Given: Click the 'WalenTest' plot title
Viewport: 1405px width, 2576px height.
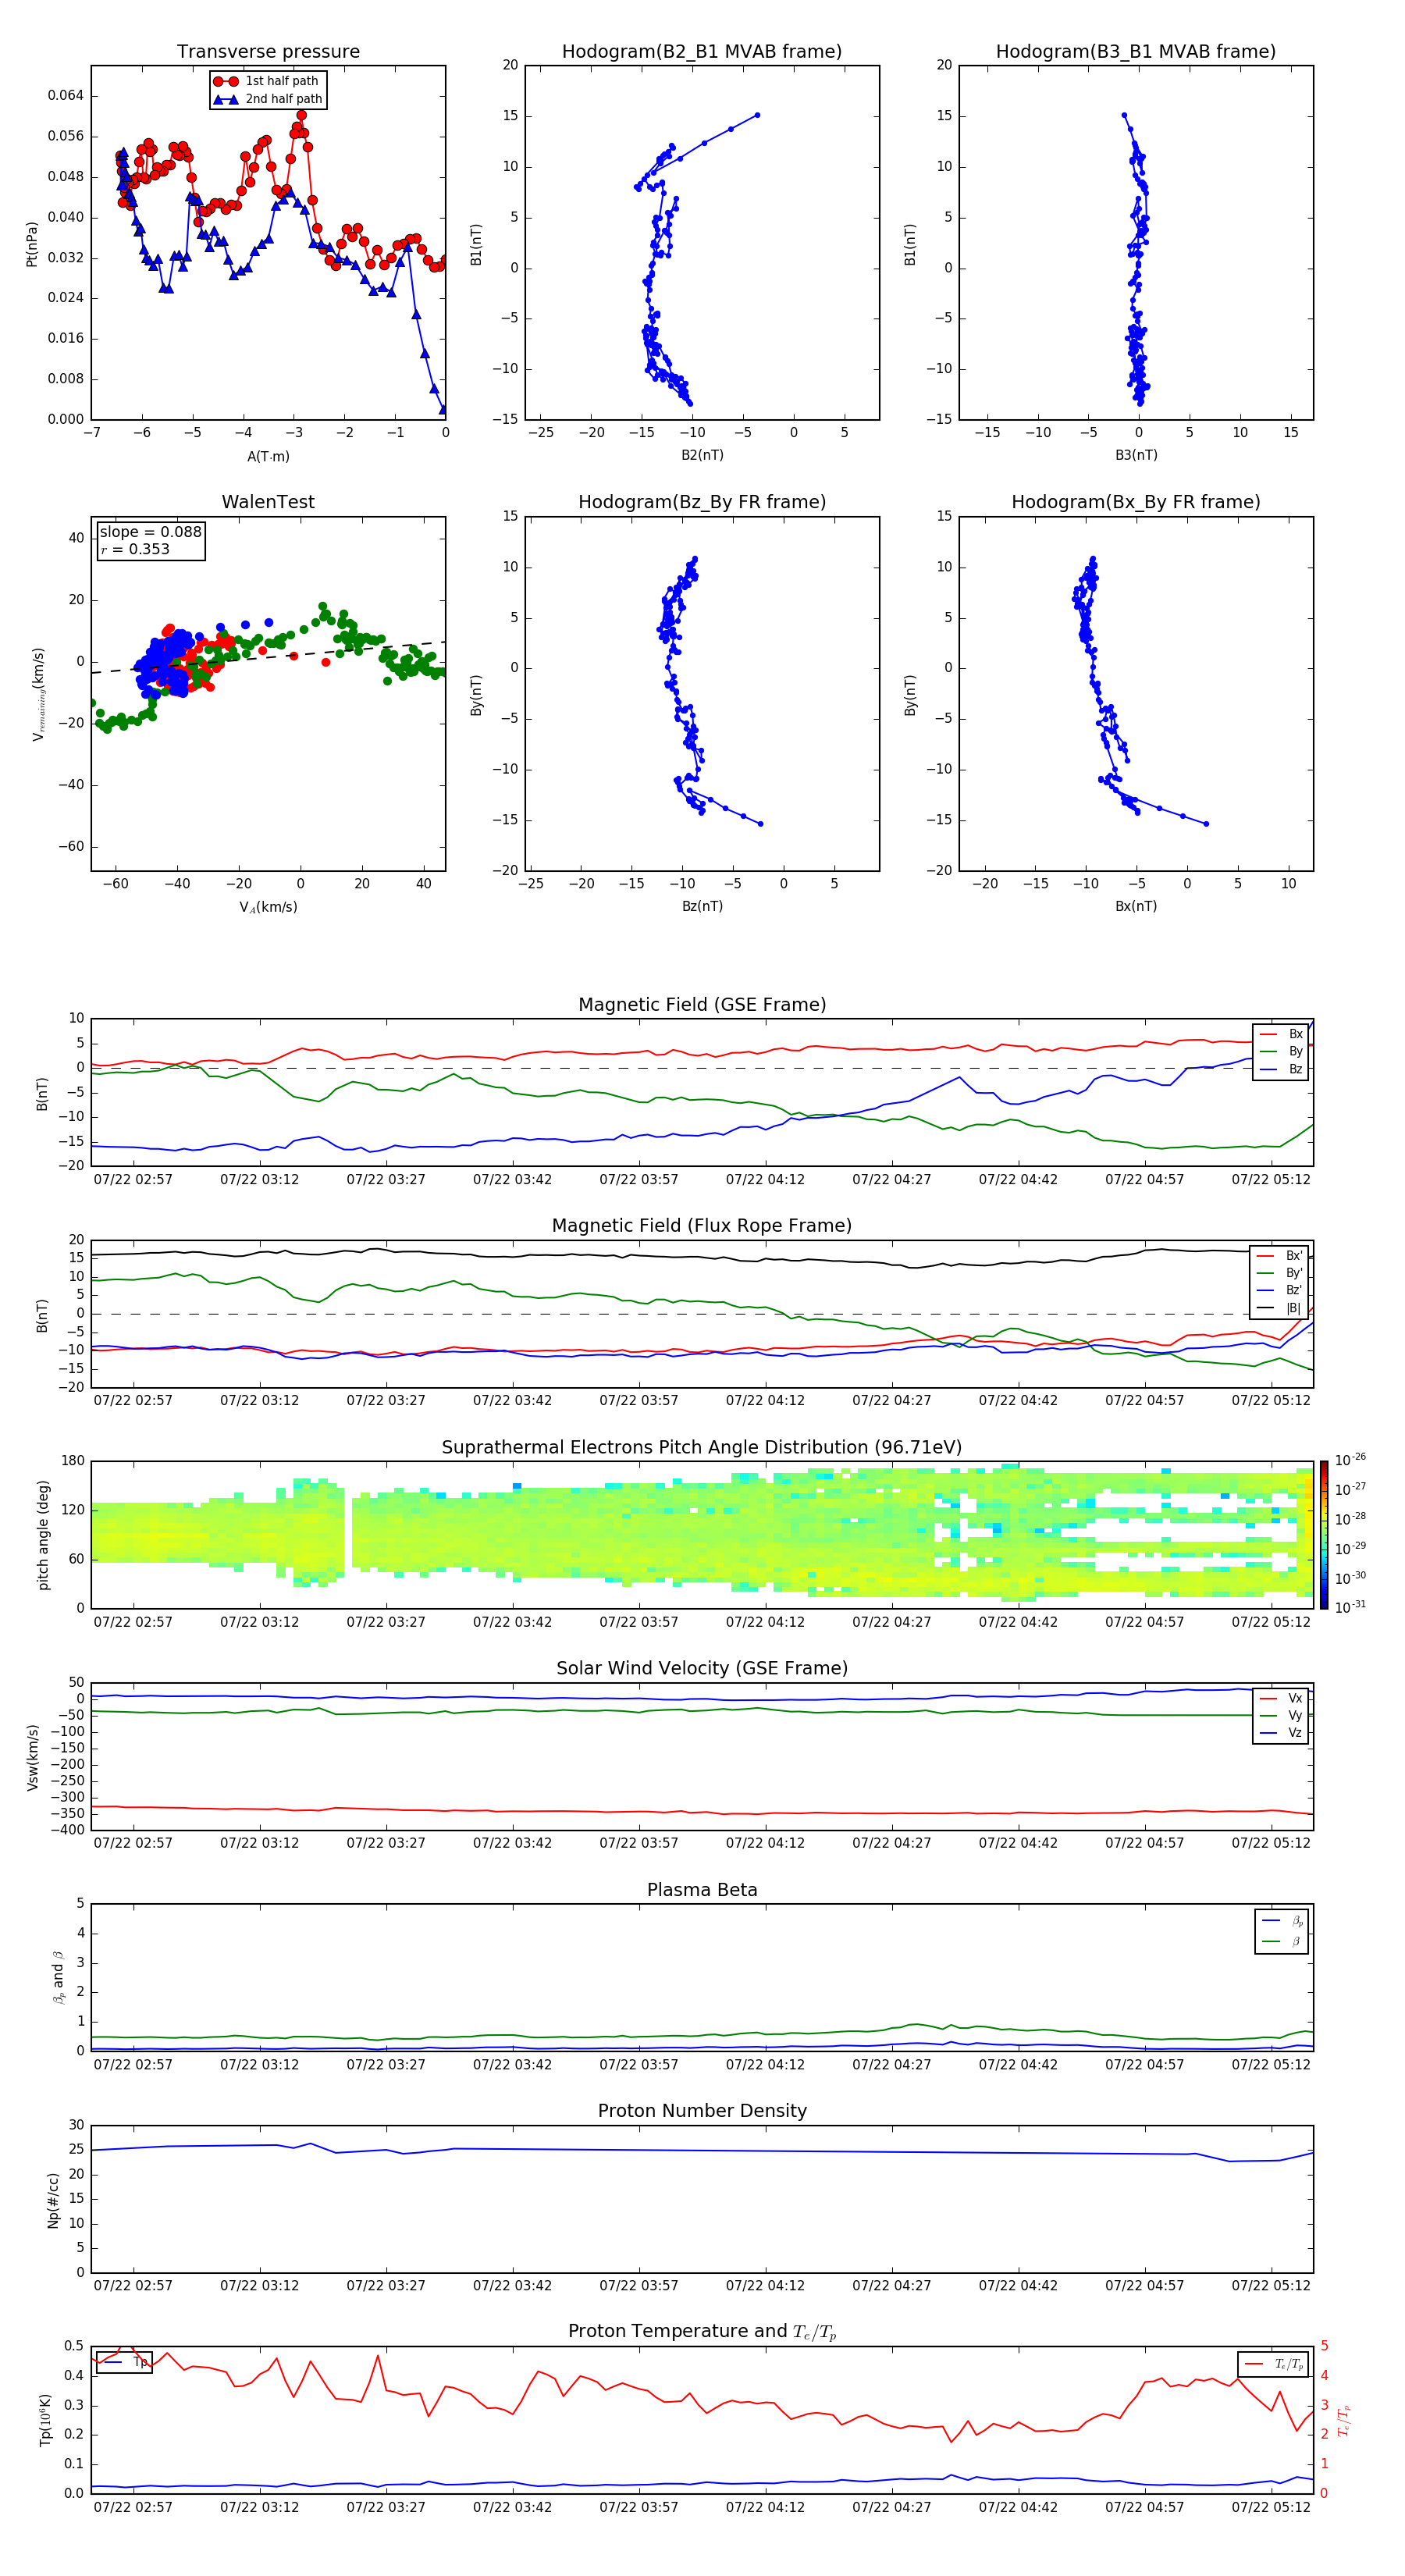Looking at the screenshot, I should pos(268,502).
